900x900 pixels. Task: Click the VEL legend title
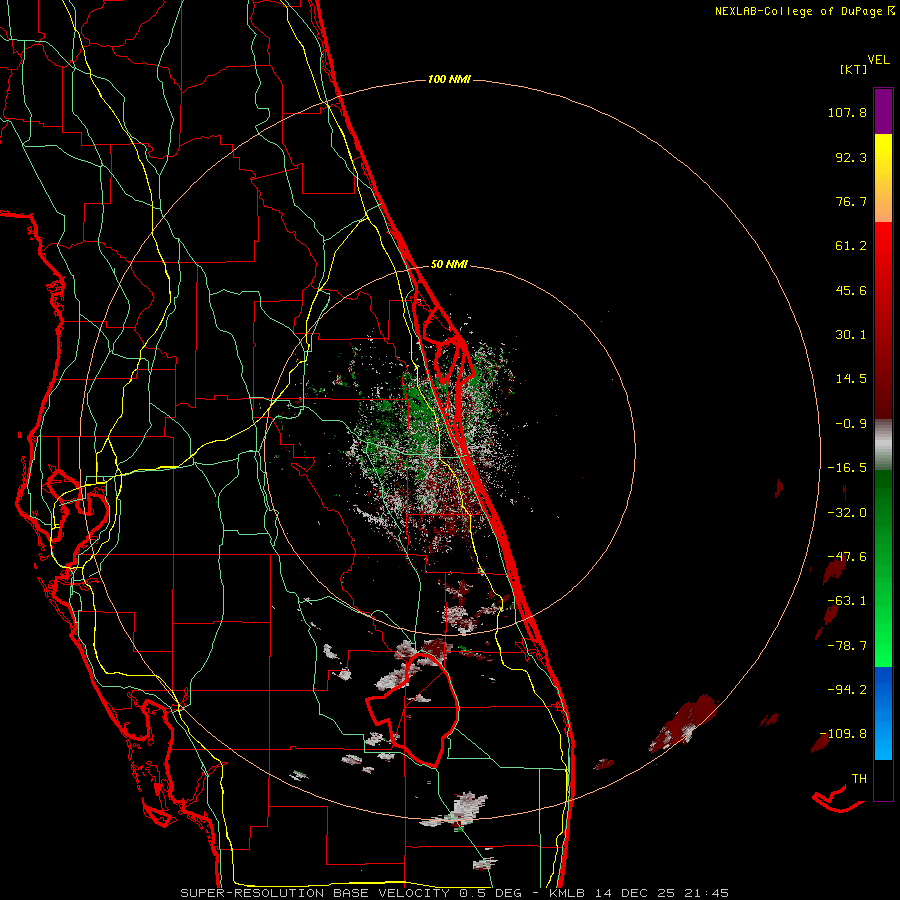point(878,60)
